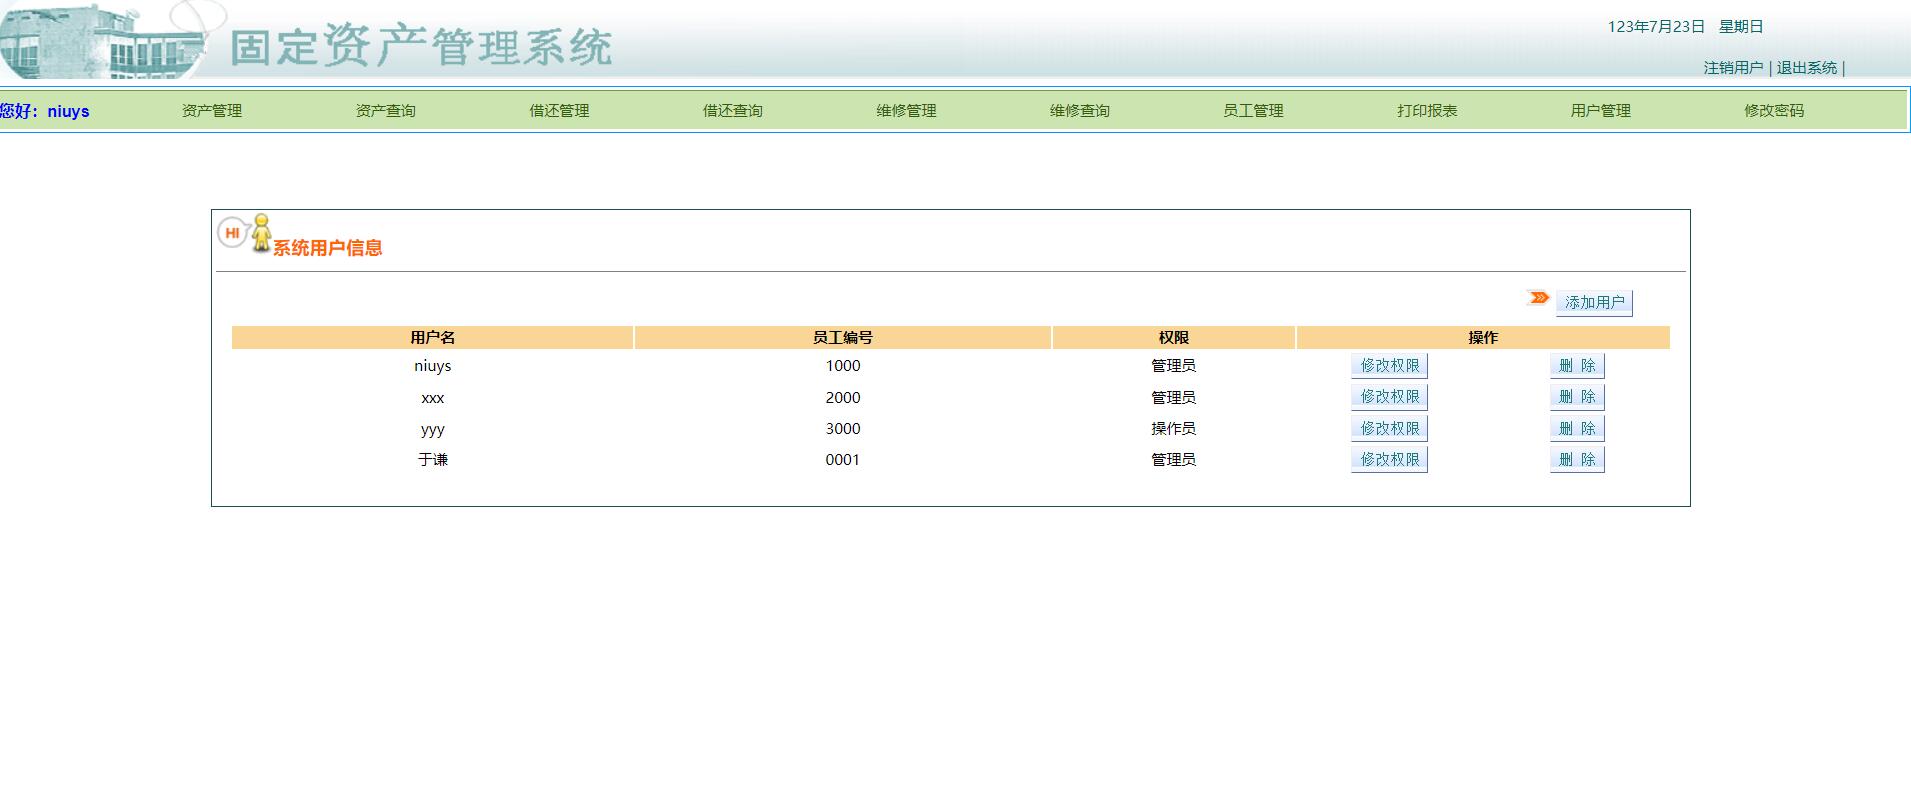Open the 用户管理 menu
The width and height of the screenshot is (1911, 792).
click(x=1600, y=111)
